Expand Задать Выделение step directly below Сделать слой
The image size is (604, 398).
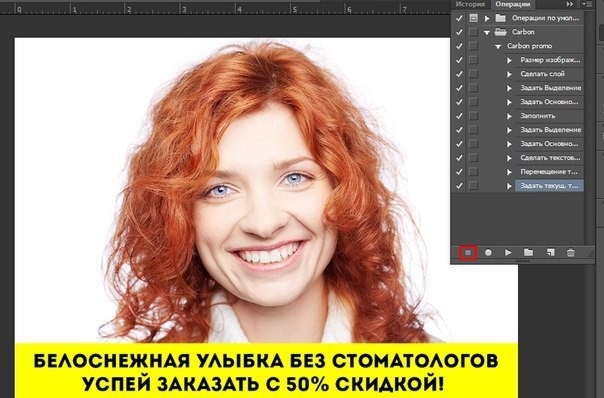pos(509,88)
